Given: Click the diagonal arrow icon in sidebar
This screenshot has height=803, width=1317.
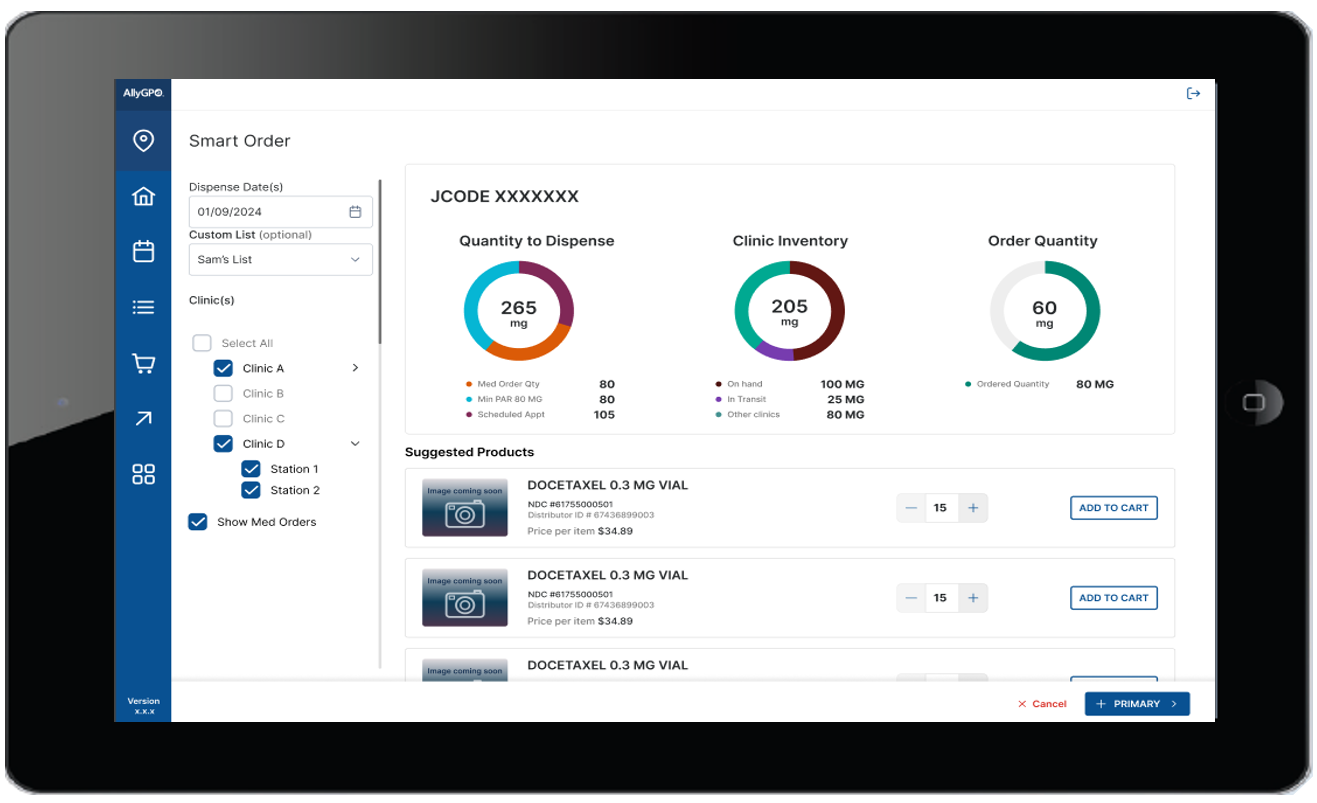Looking at the screenshot, I should coord(143,418).
